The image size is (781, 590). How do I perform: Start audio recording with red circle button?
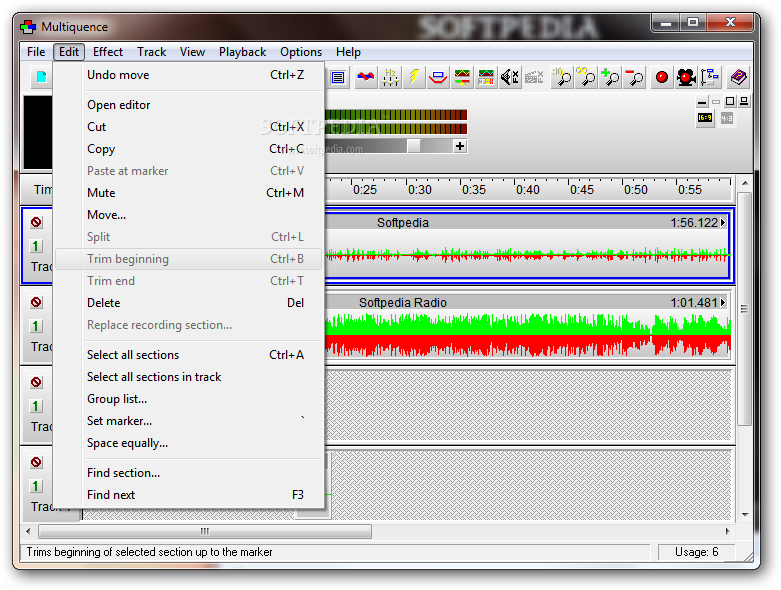[662, 77]
